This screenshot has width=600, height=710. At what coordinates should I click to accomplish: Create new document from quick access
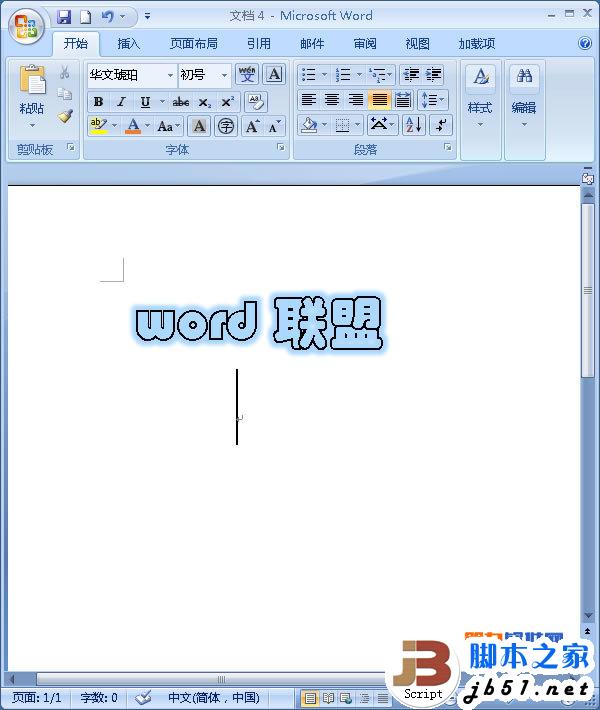point(86,17)
